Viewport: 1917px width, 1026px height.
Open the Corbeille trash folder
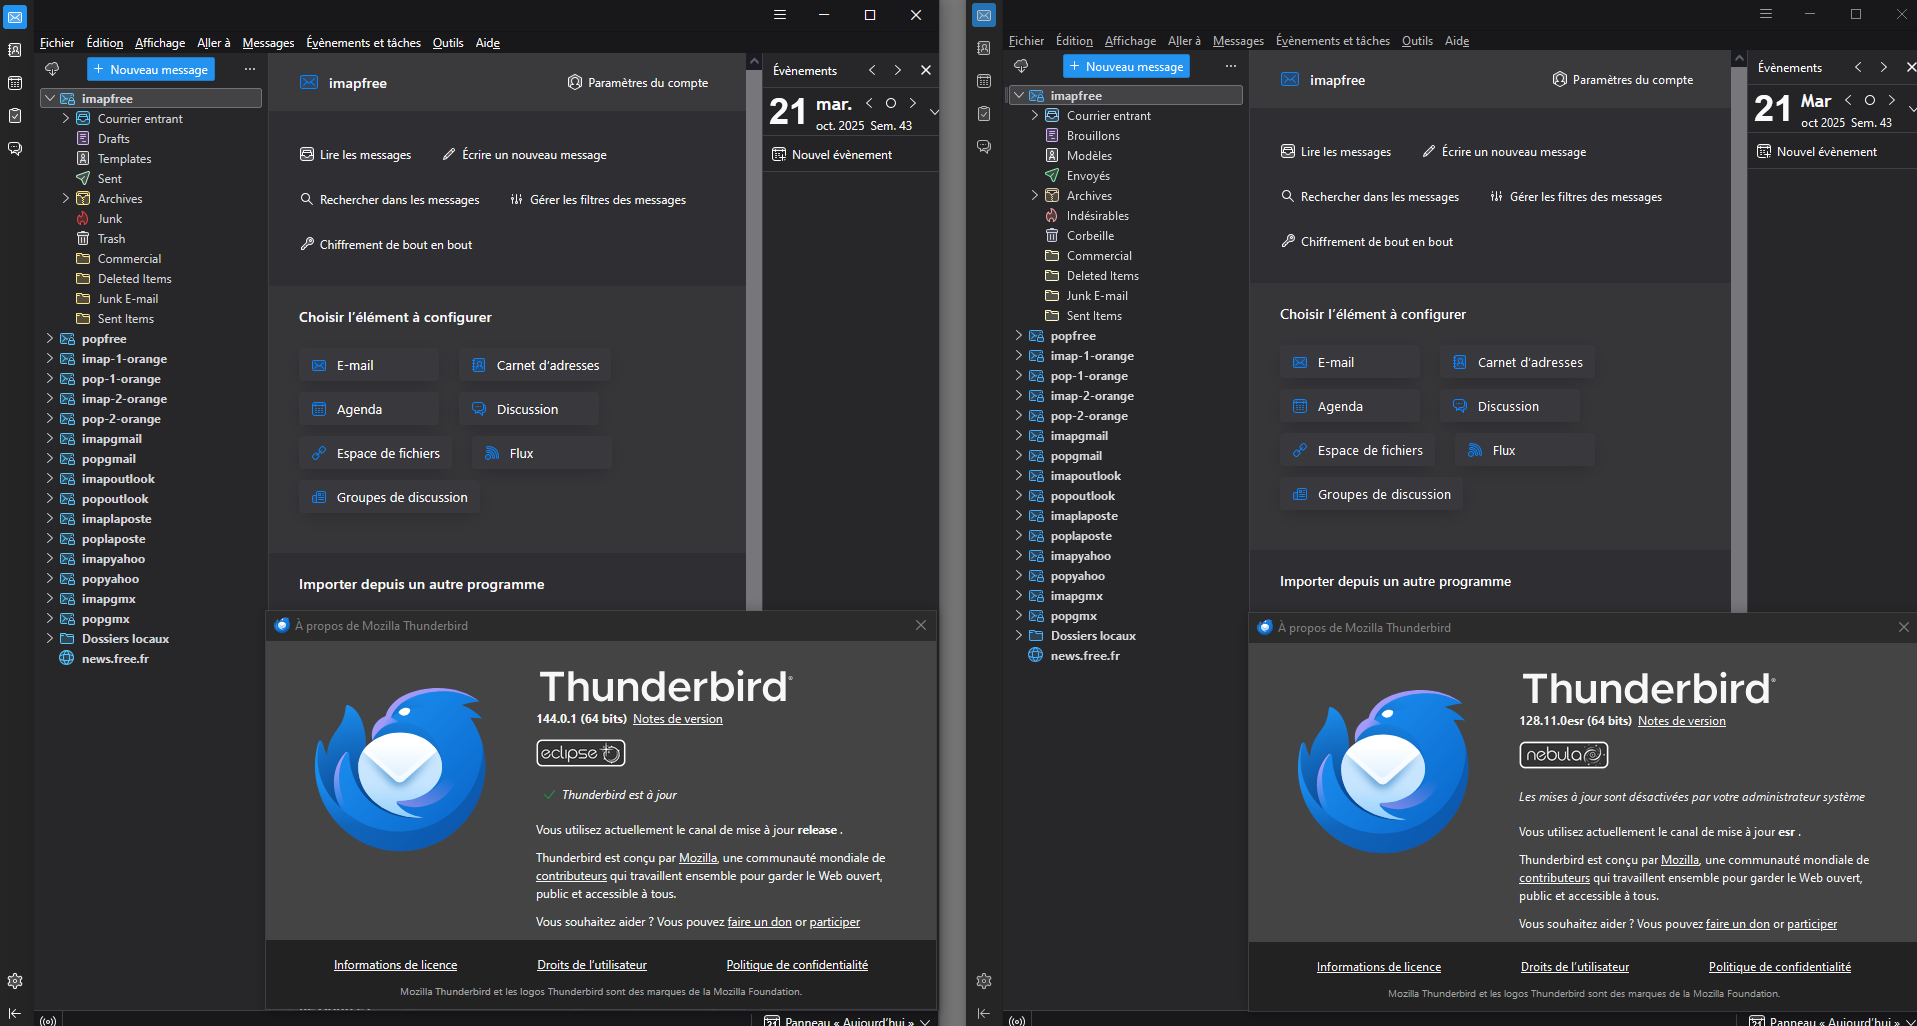[x=1089, y=236]
